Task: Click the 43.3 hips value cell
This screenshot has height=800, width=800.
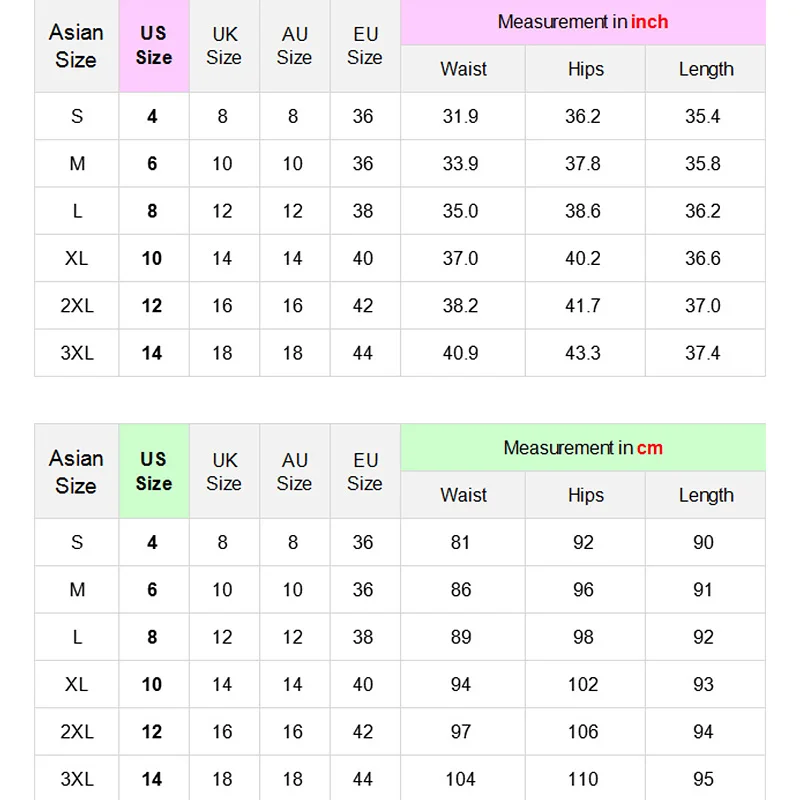Action: tap(583, 353)
